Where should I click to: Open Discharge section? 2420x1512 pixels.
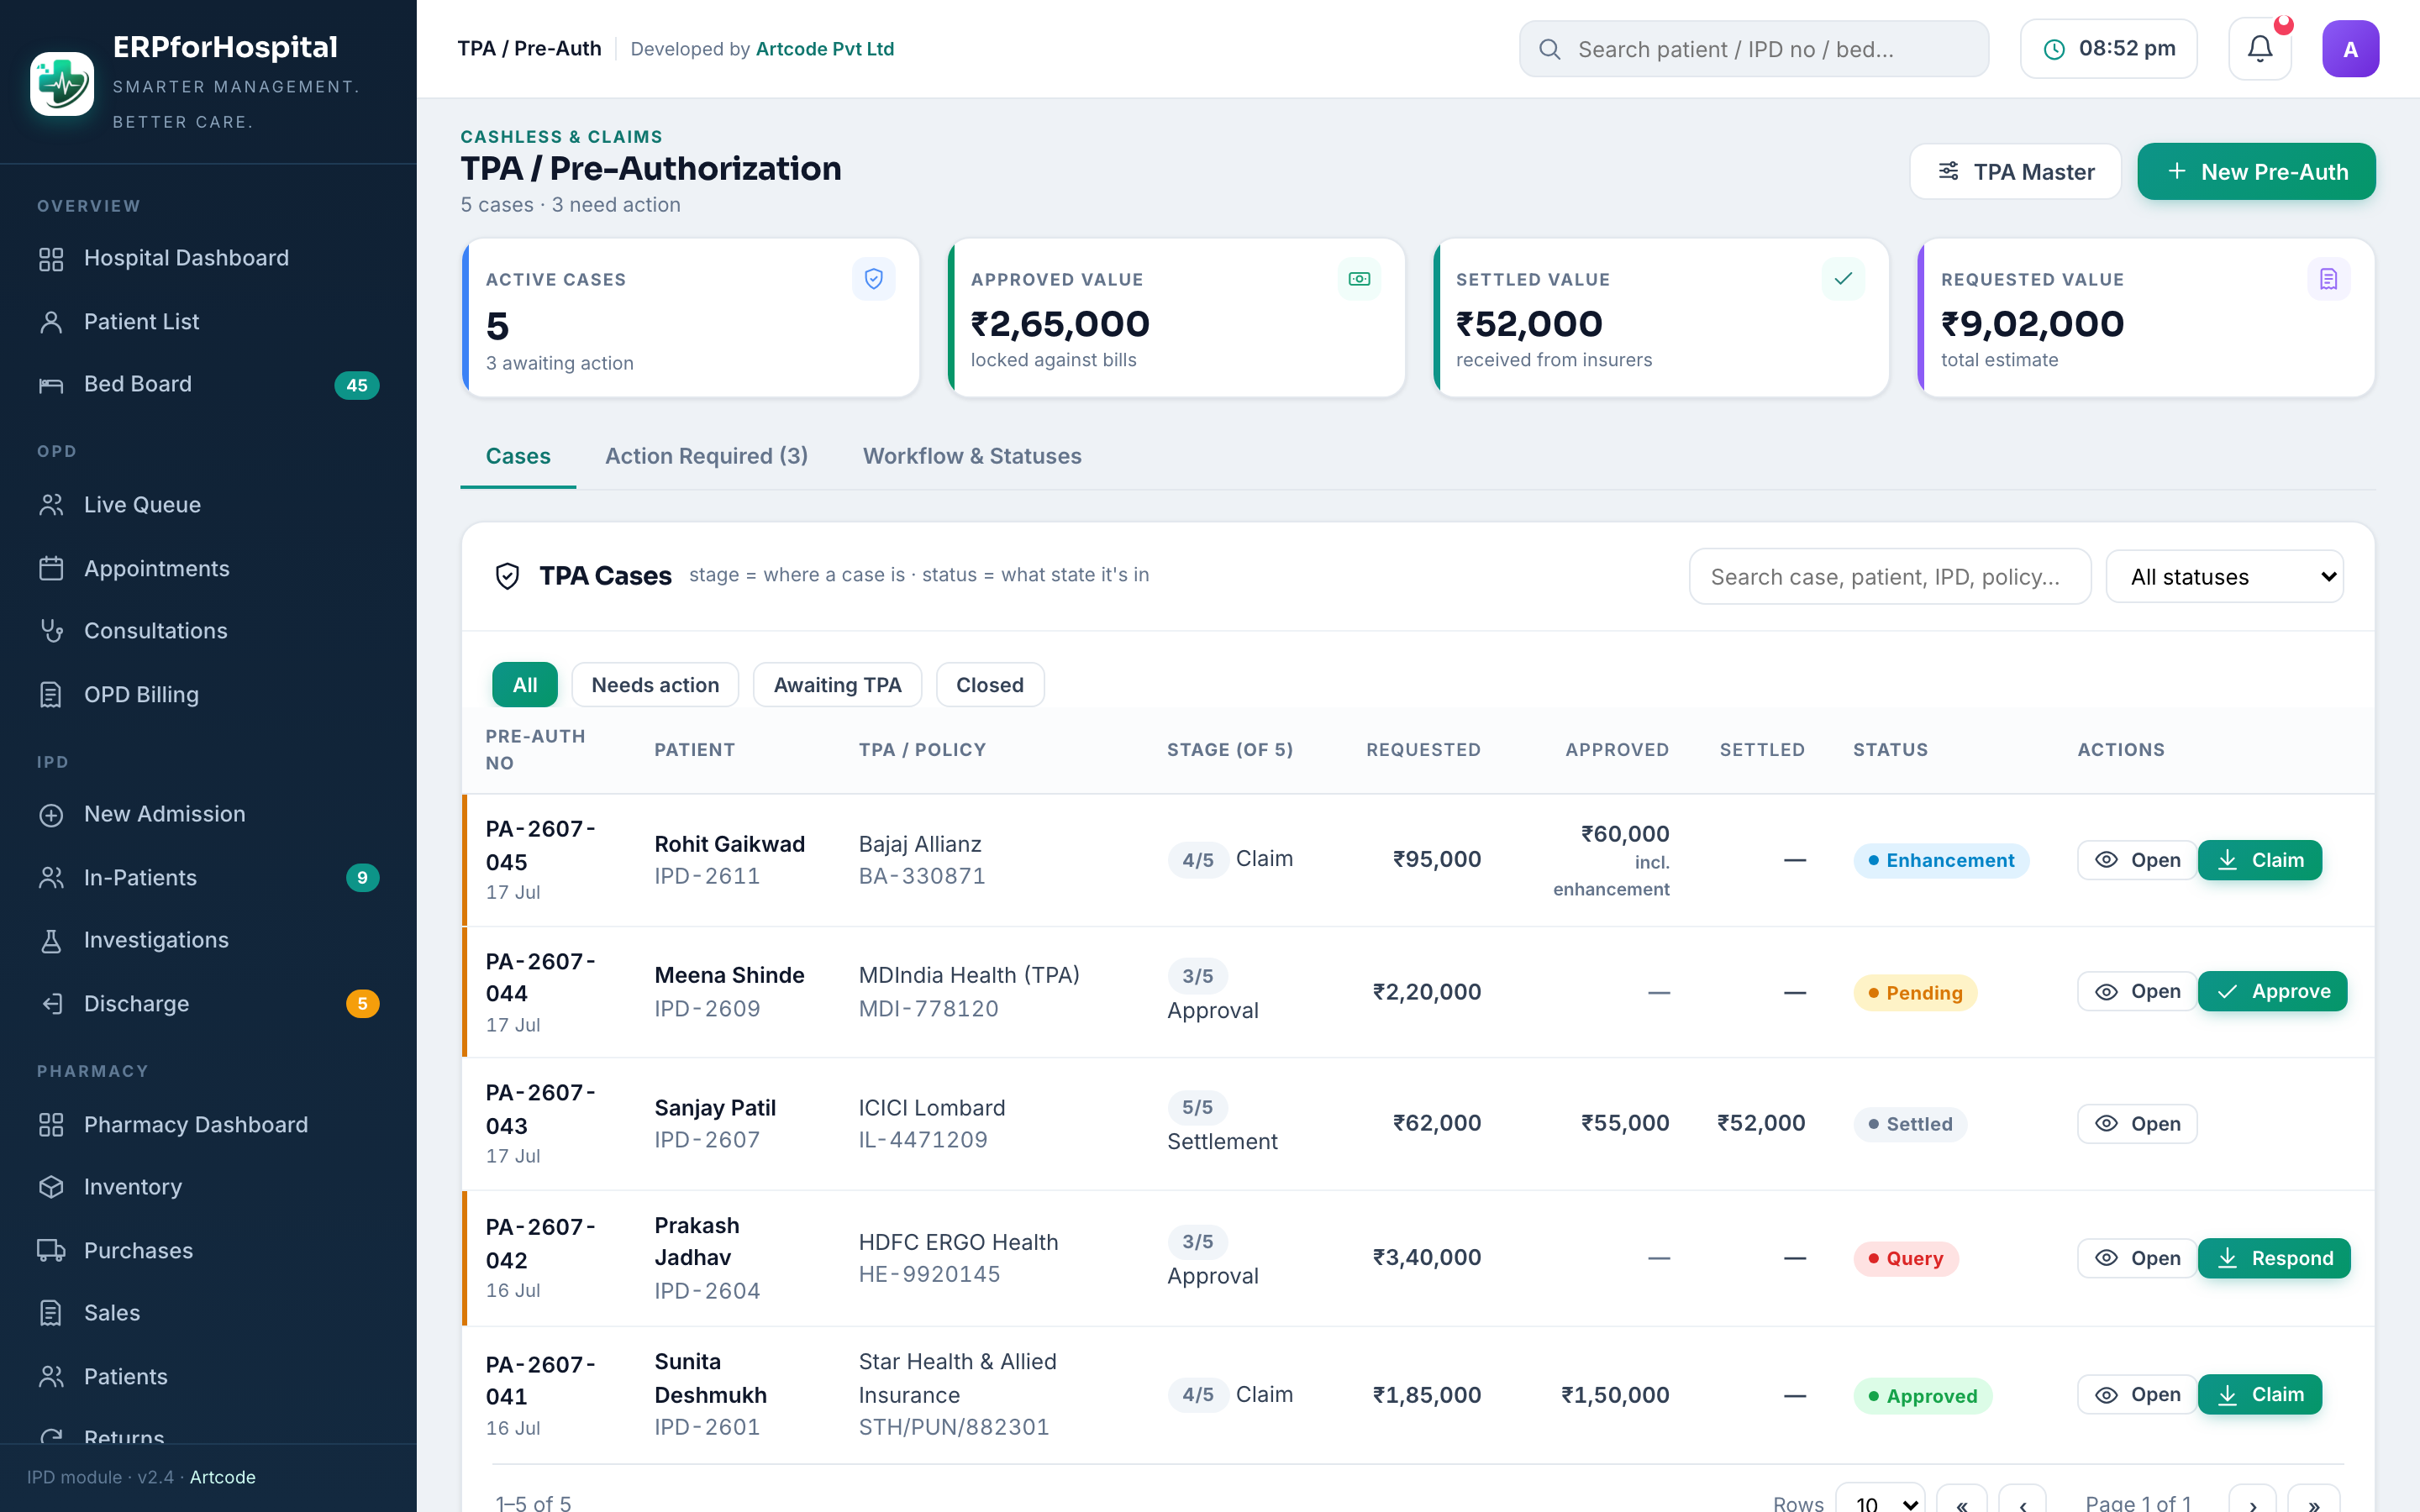click(x=208, y=1003)
